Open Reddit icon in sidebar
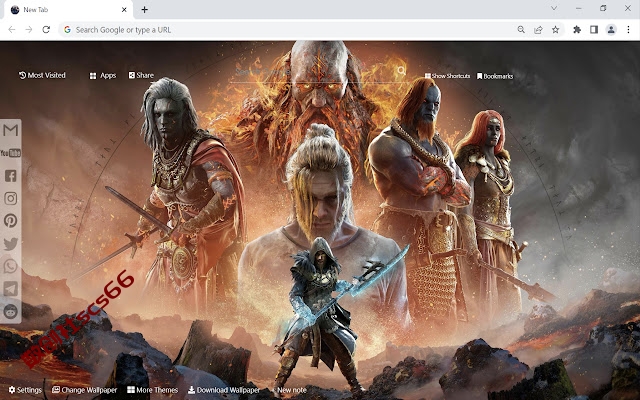This screenshot has height=400, width=640. 11,311
